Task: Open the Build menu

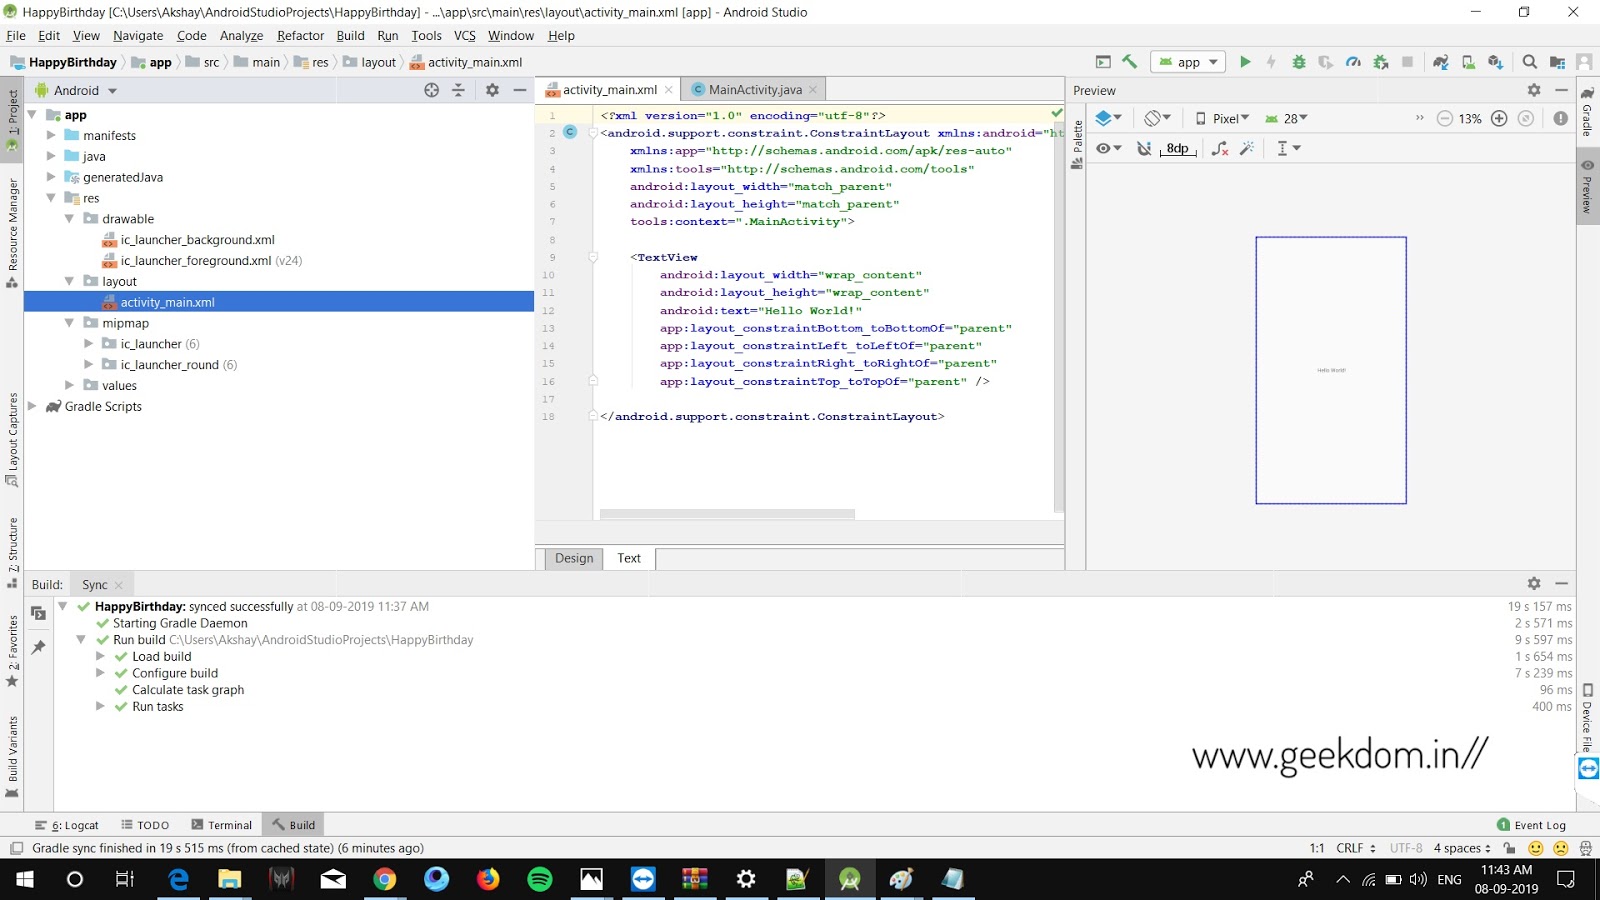Action: (x=350, y=35)
